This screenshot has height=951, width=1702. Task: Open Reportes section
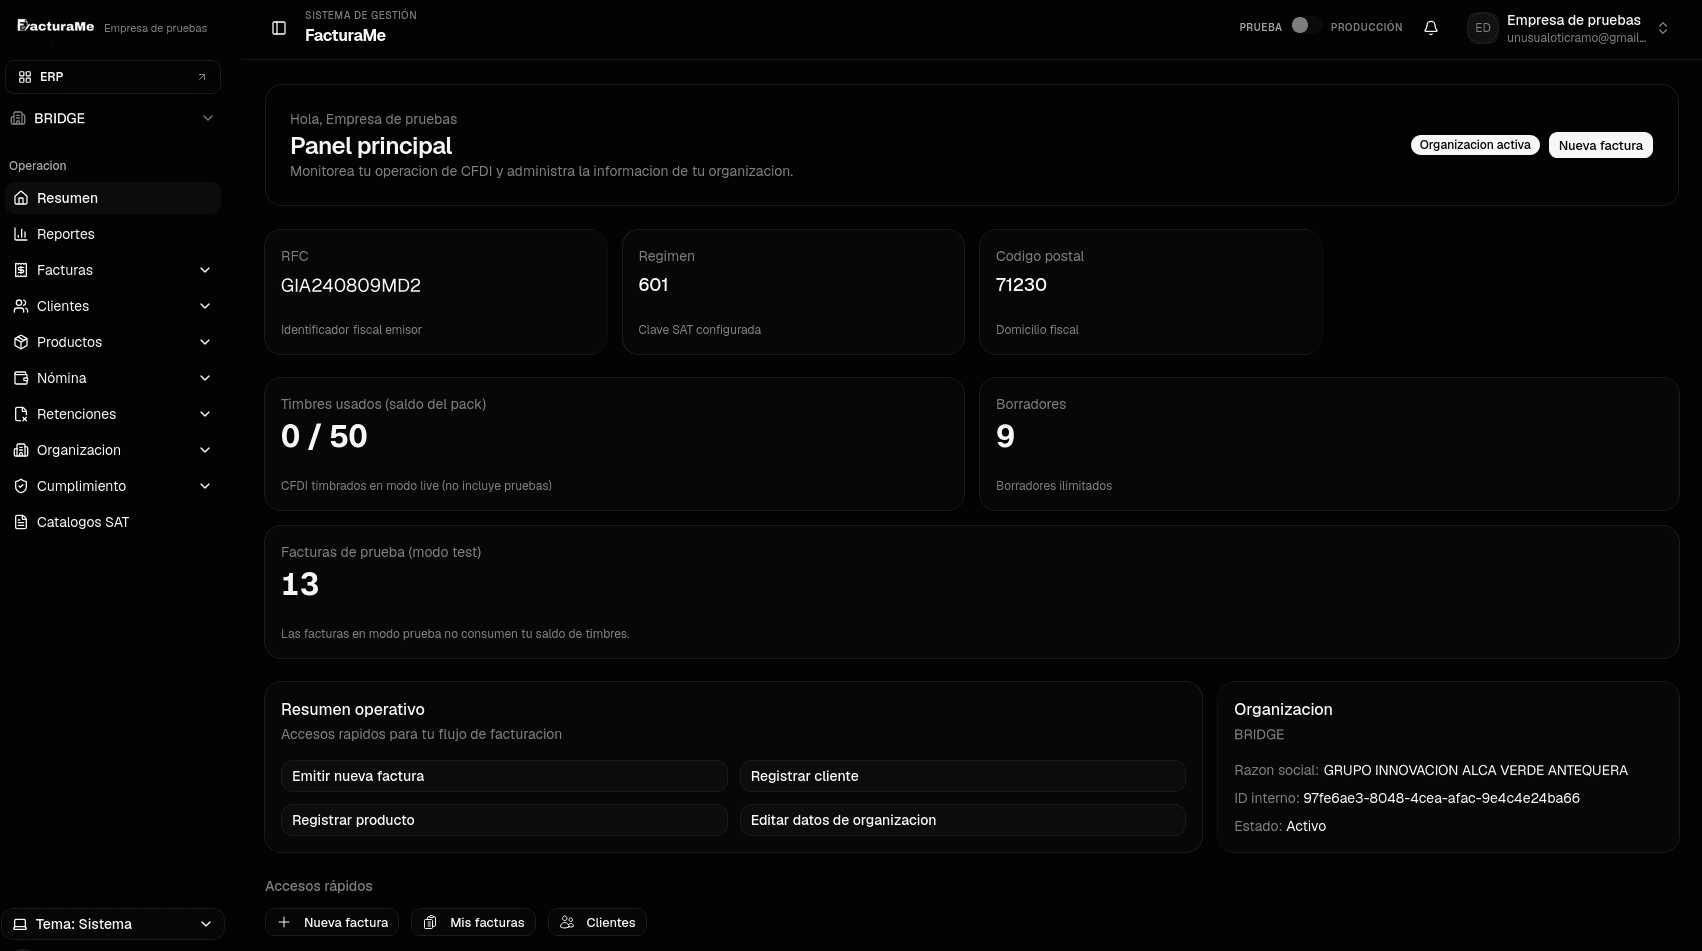click(x=113, y=234)
